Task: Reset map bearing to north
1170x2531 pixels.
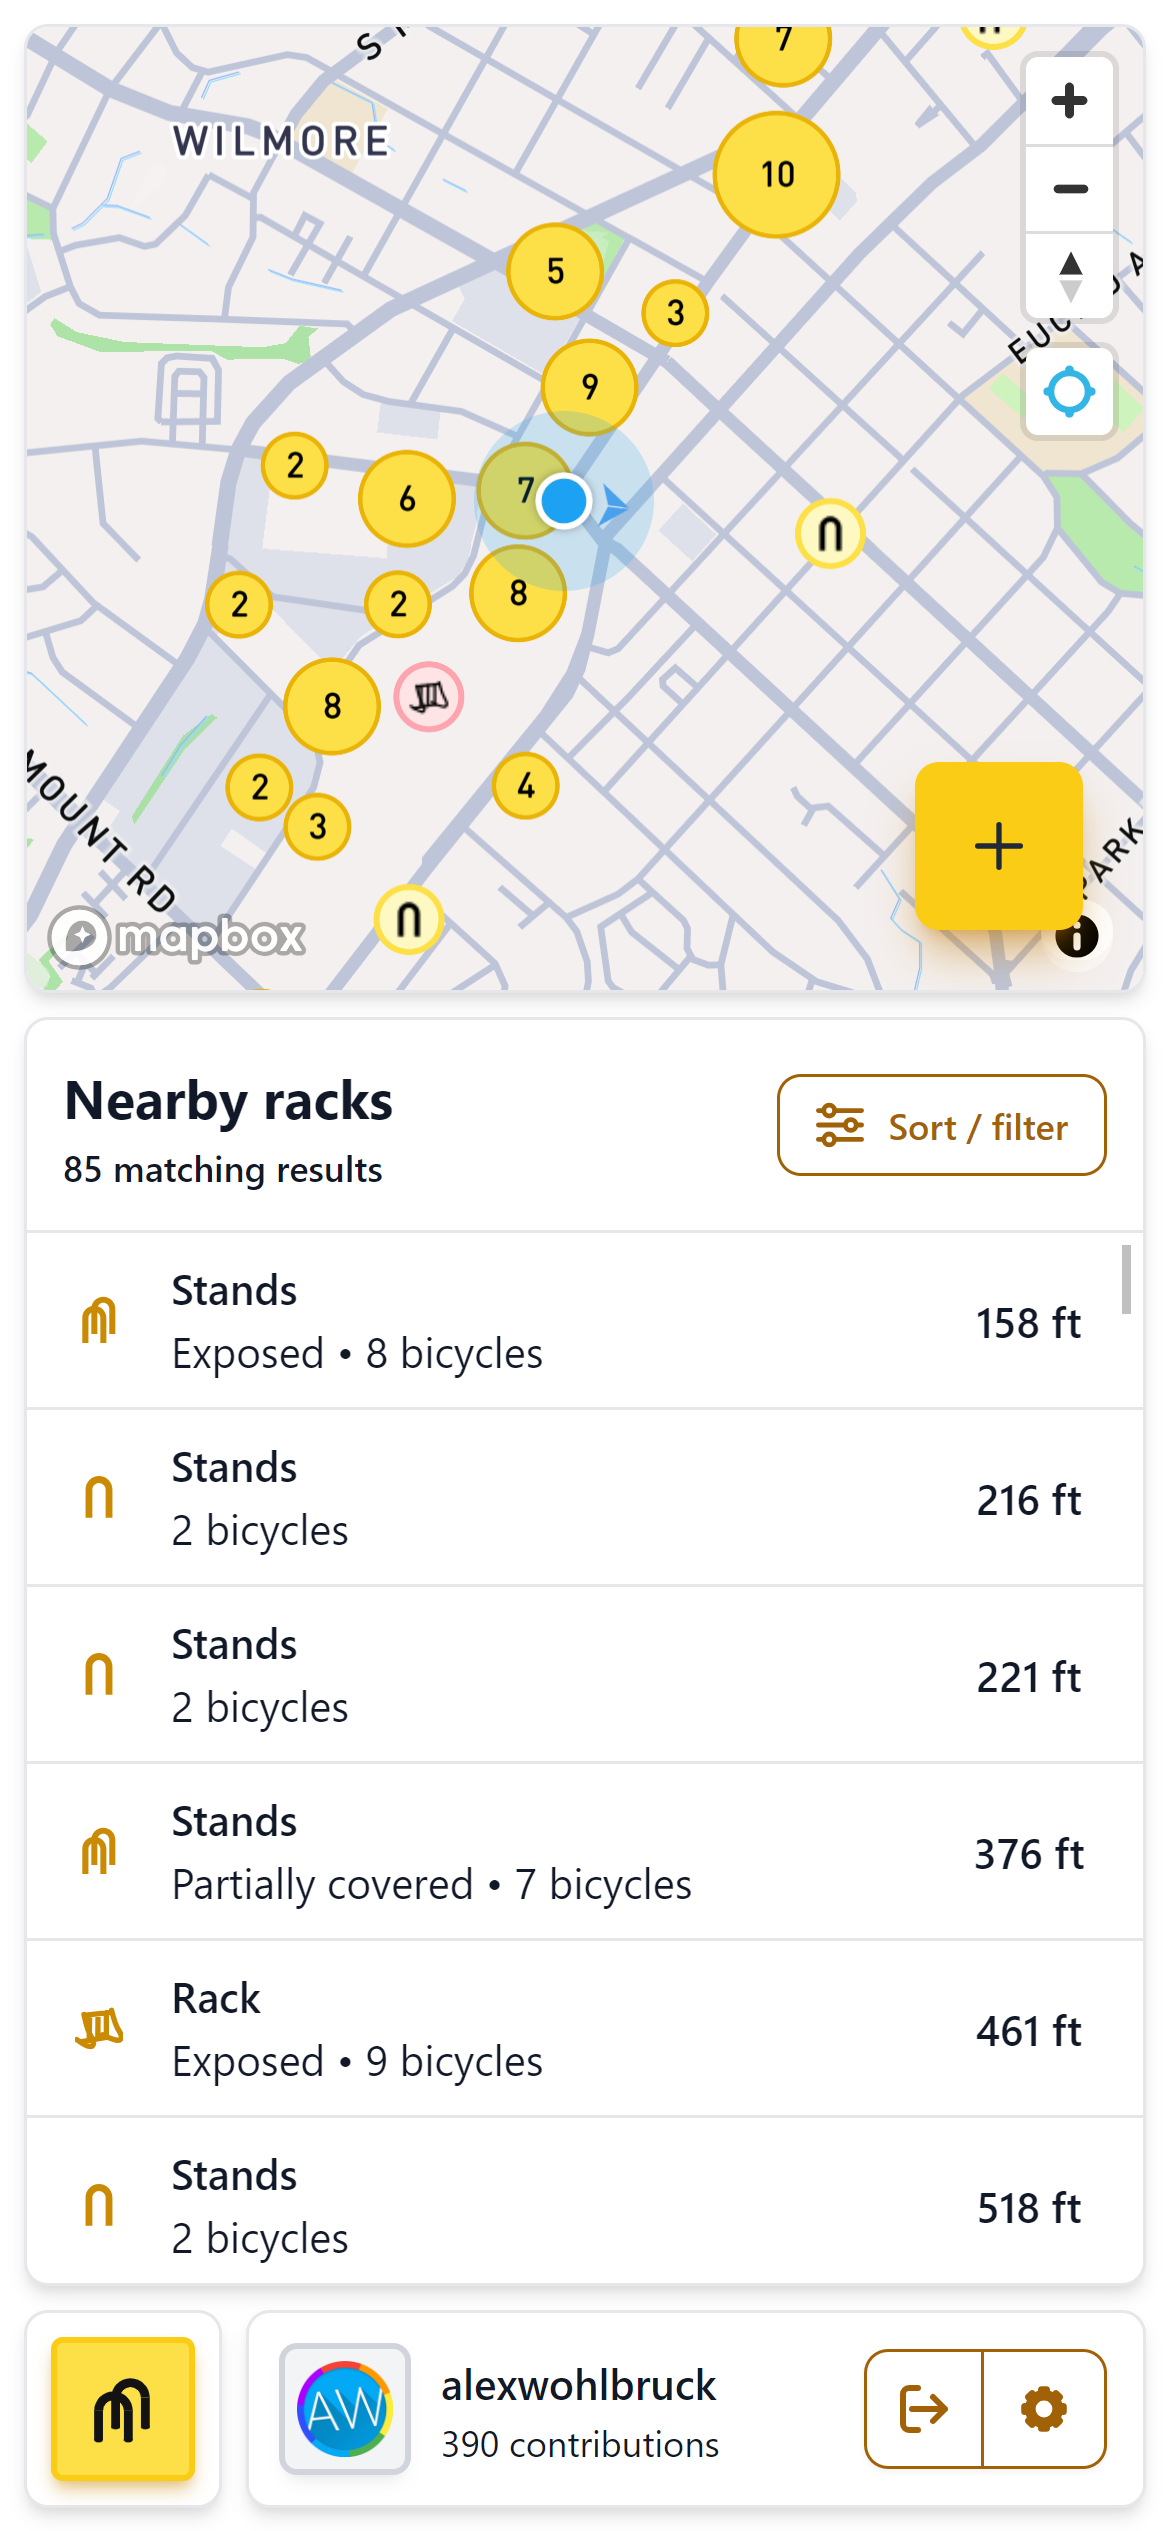Action: coord(1069,277)
